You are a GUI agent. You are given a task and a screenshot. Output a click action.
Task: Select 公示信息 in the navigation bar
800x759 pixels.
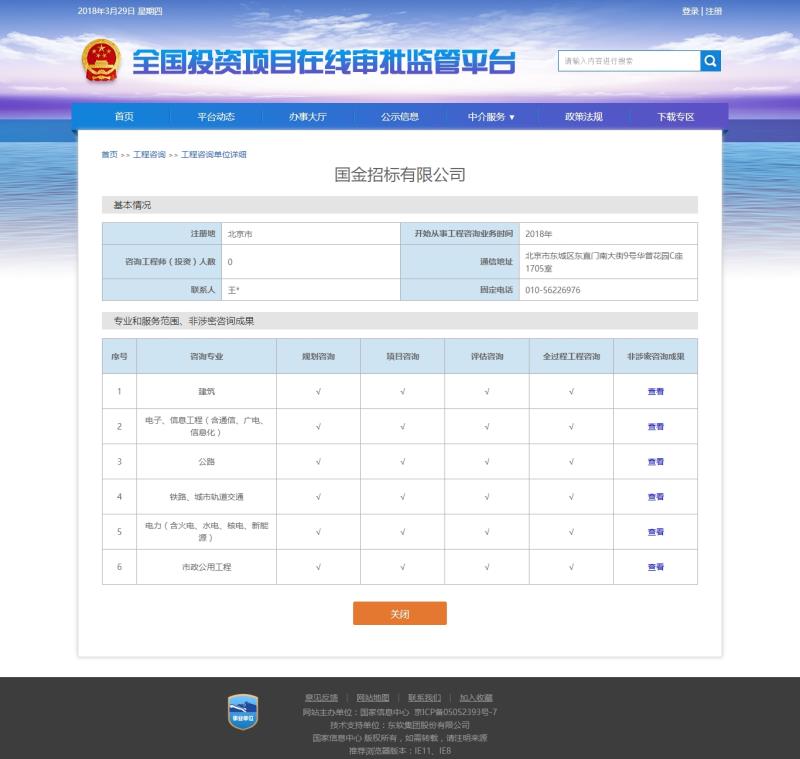point(400,117)
